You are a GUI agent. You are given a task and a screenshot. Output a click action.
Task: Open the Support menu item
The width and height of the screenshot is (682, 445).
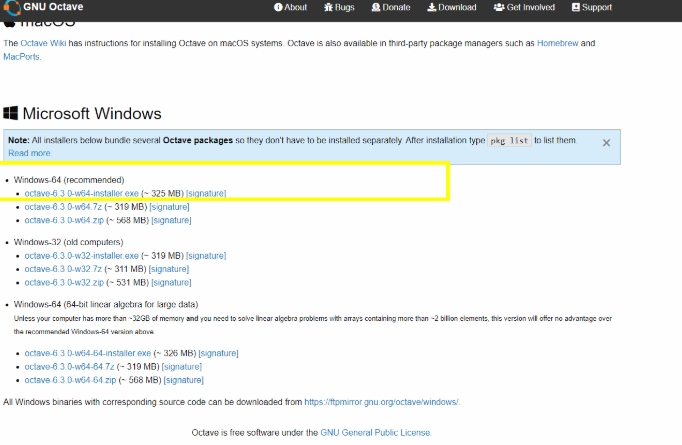(592, 7)
